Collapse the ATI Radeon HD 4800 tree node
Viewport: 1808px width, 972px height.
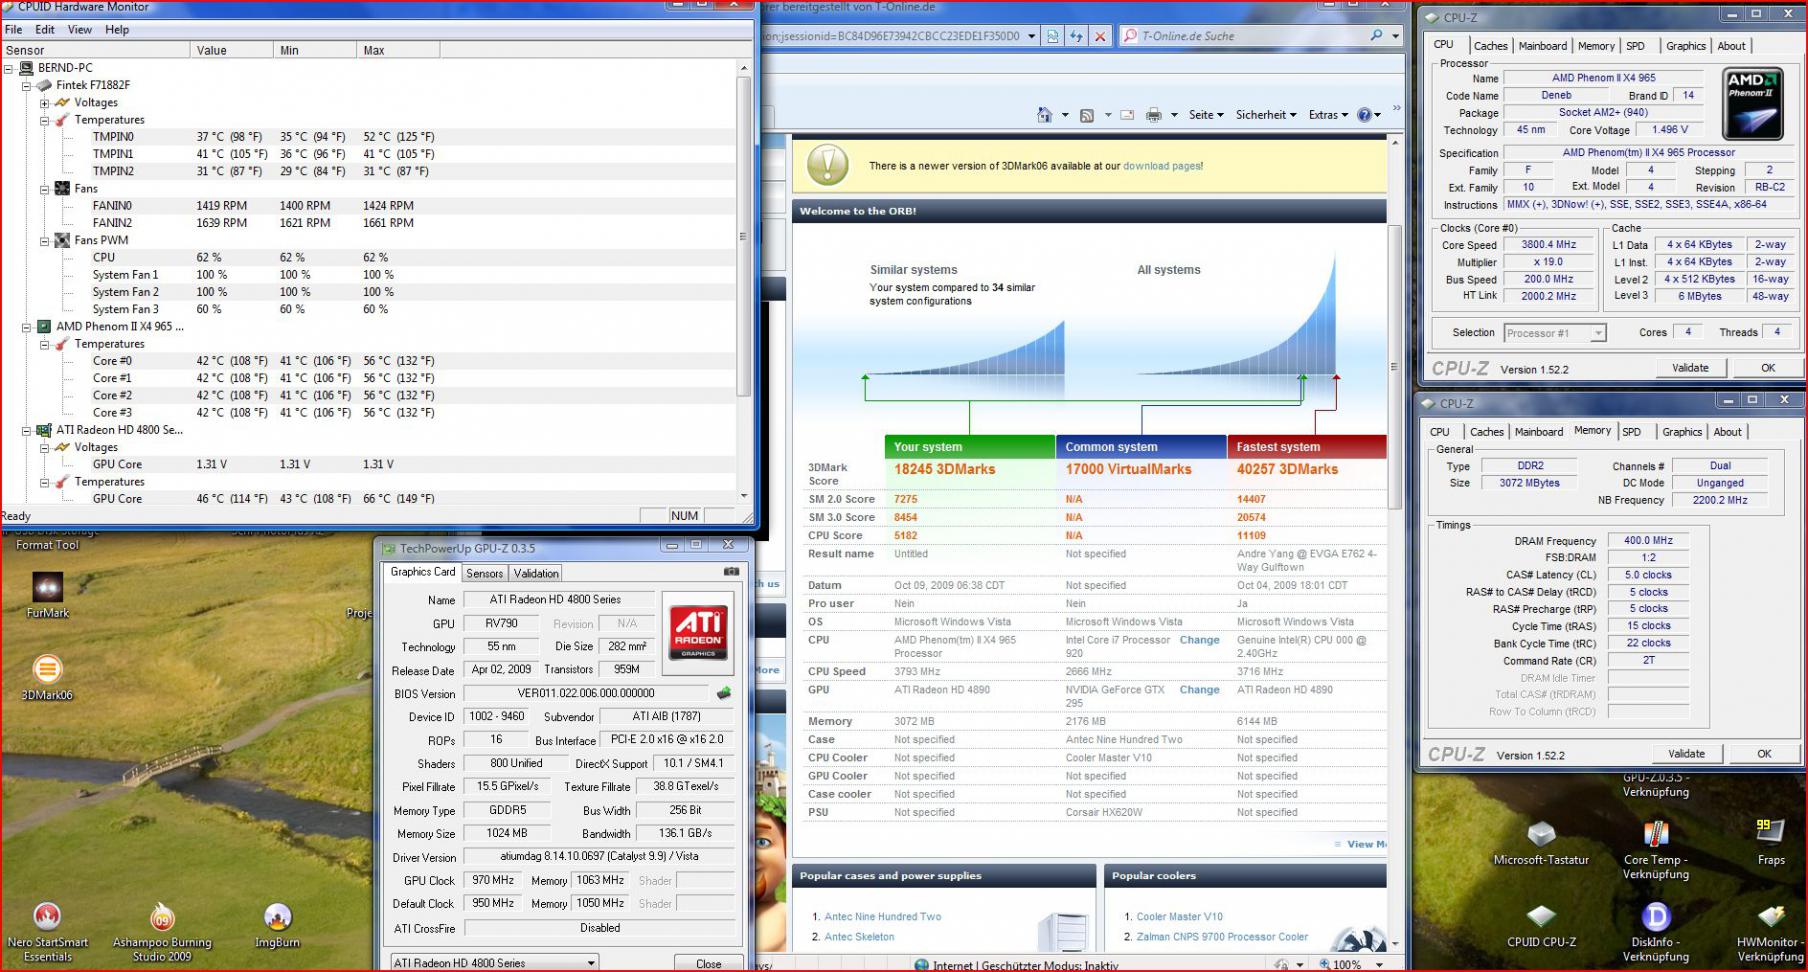(27, 431)
